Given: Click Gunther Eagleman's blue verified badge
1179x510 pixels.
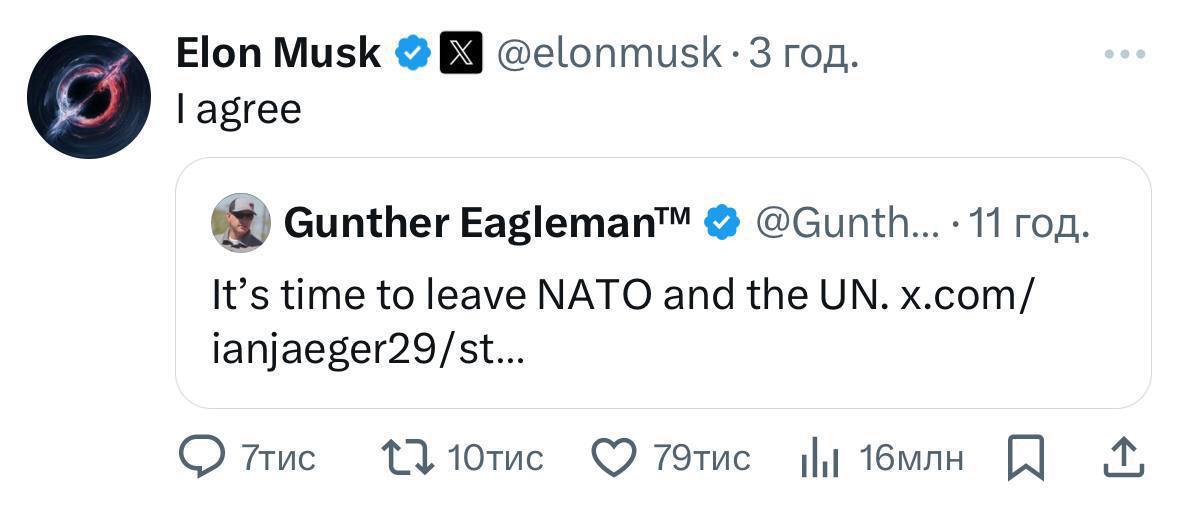Looking at the screenshot, I should [722, 223].
